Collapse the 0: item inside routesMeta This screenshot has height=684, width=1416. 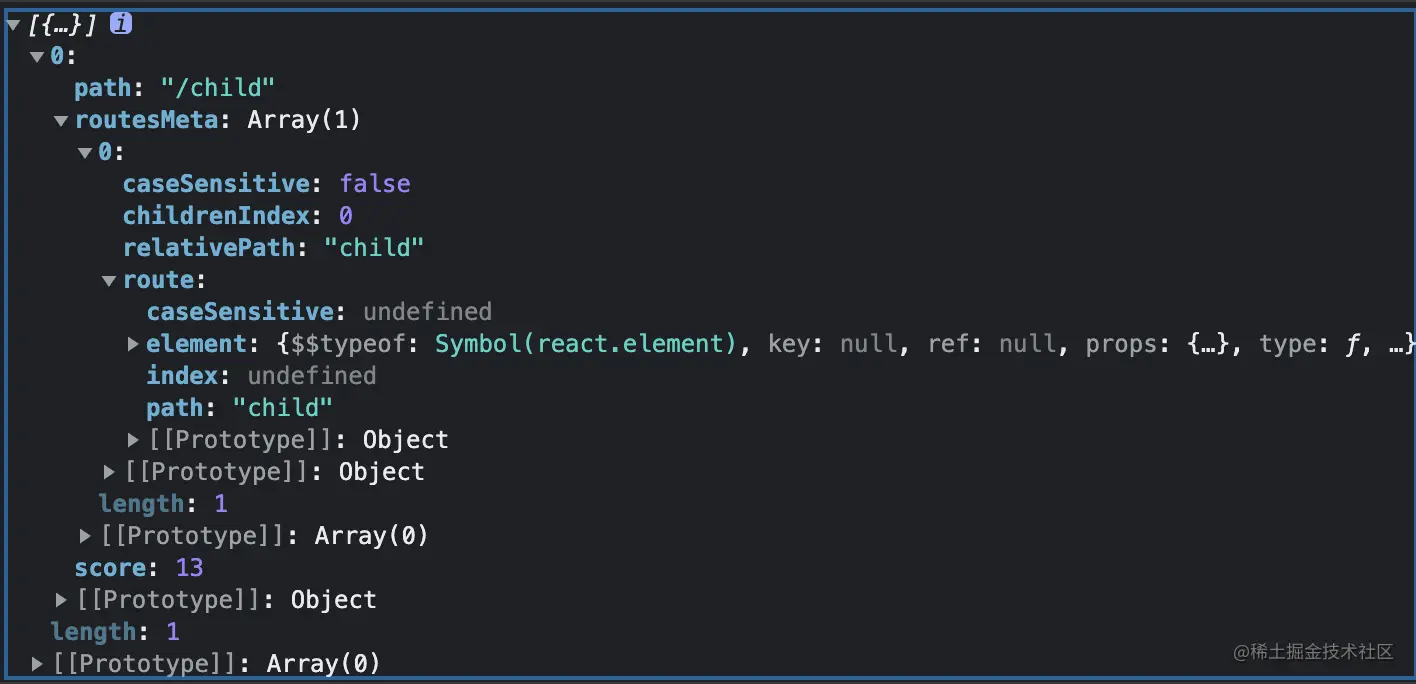tap(86, 153)
